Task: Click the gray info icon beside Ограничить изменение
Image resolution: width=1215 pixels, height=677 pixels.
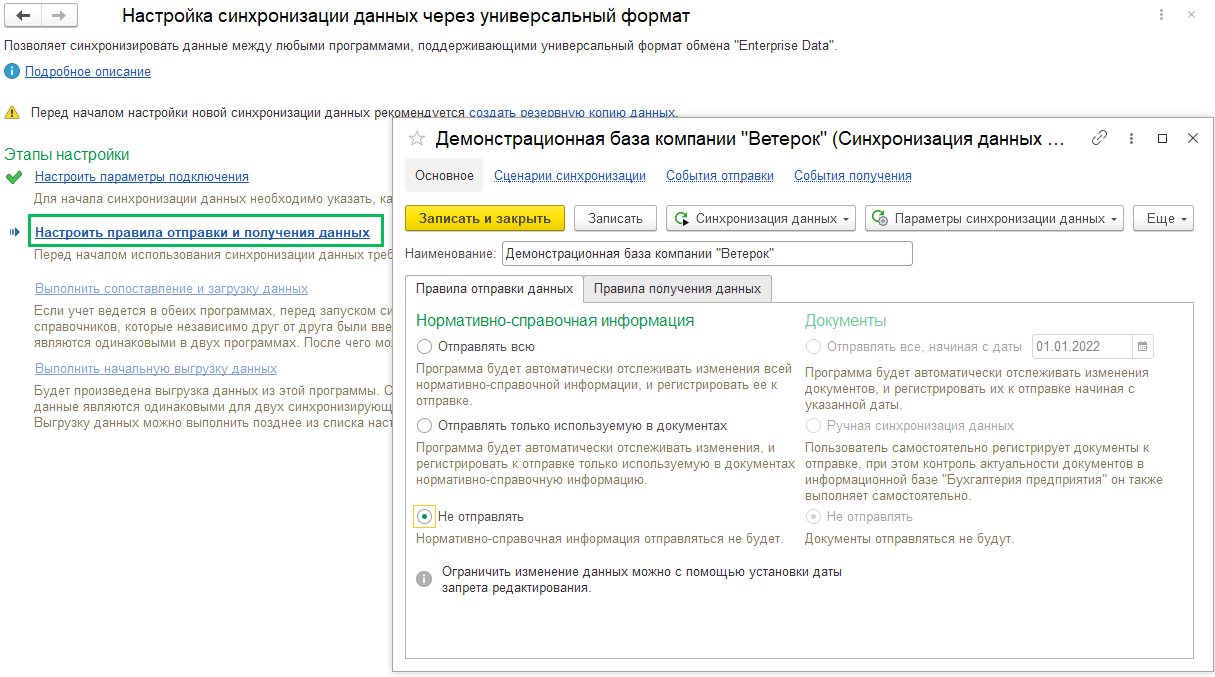Action: point(424,579)
